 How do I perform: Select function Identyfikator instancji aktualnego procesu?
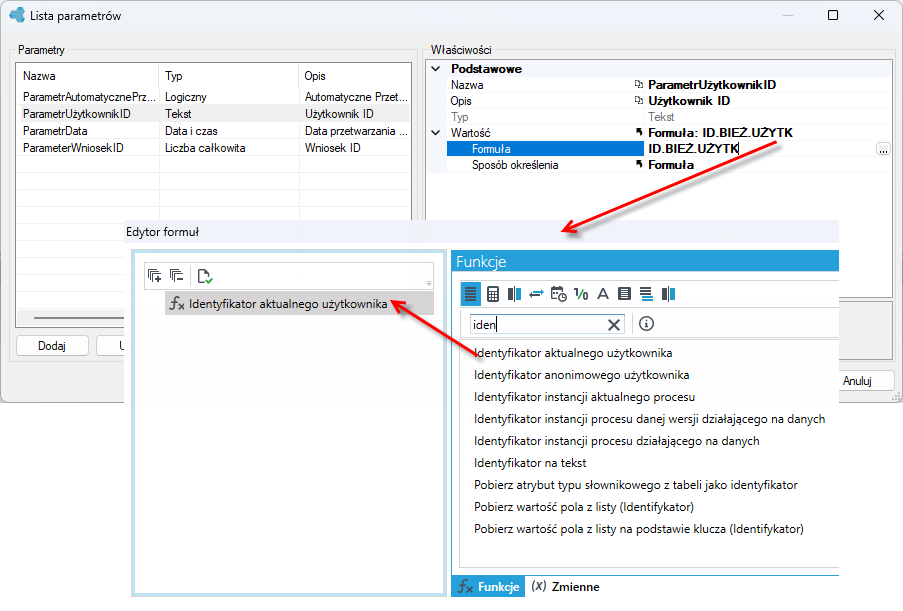584,397
